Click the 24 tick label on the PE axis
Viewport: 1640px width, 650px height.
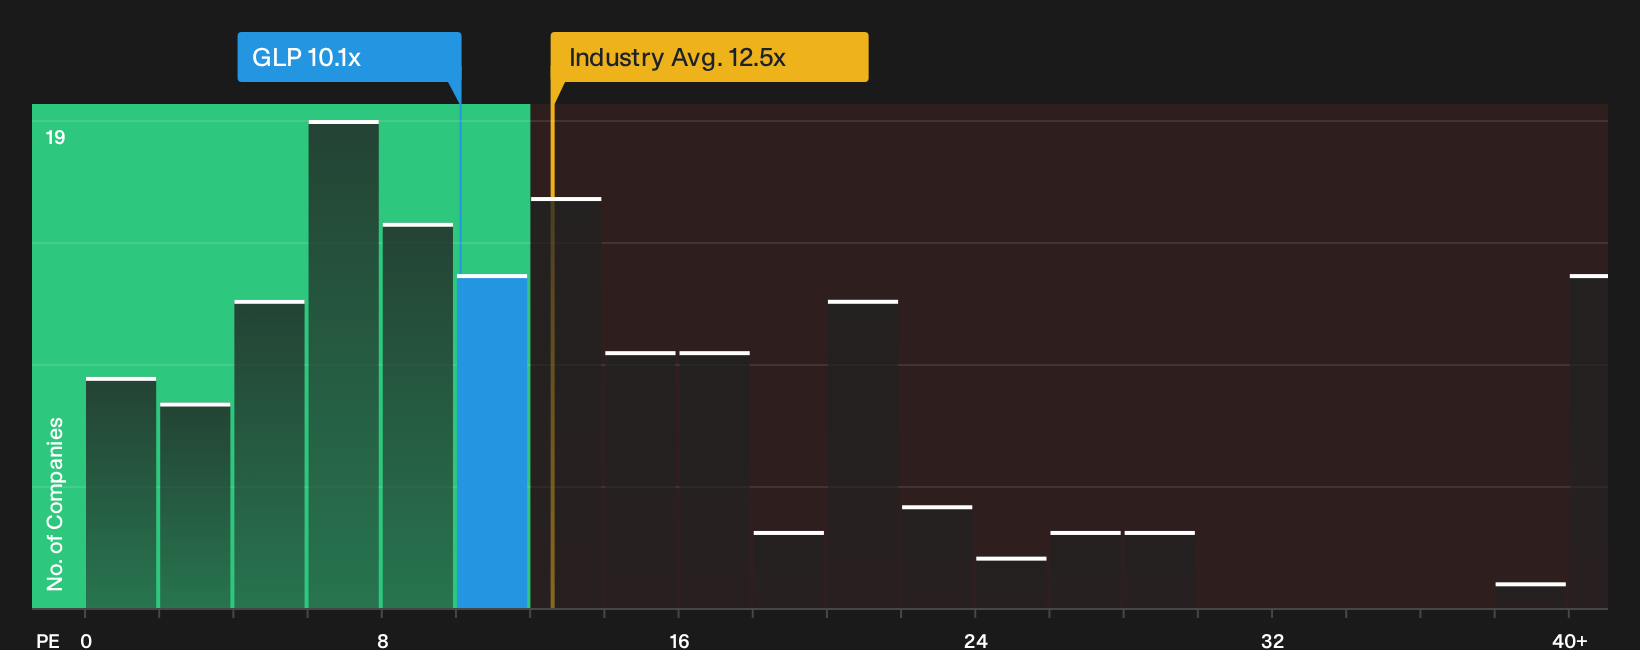(976, 641)
